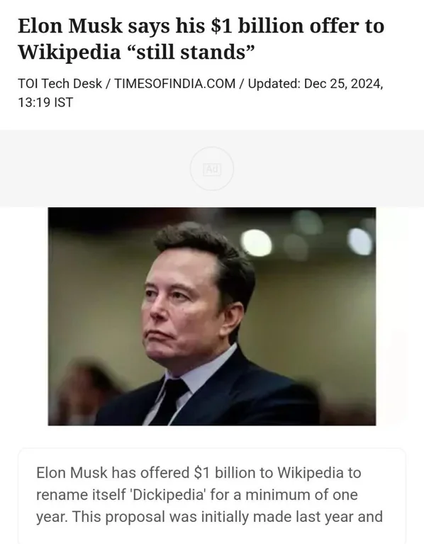
Task: Click the bright bokeh light in the photo background
Action: pos(256,243)
